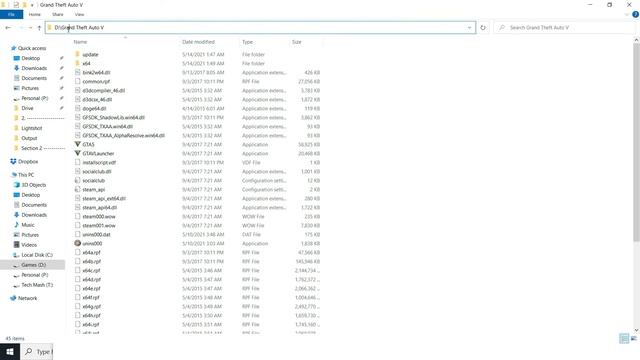The image size is (640, 360).
Task: Open the File ribbon tab
Action: pyautogui.click(x=11, y=14)
